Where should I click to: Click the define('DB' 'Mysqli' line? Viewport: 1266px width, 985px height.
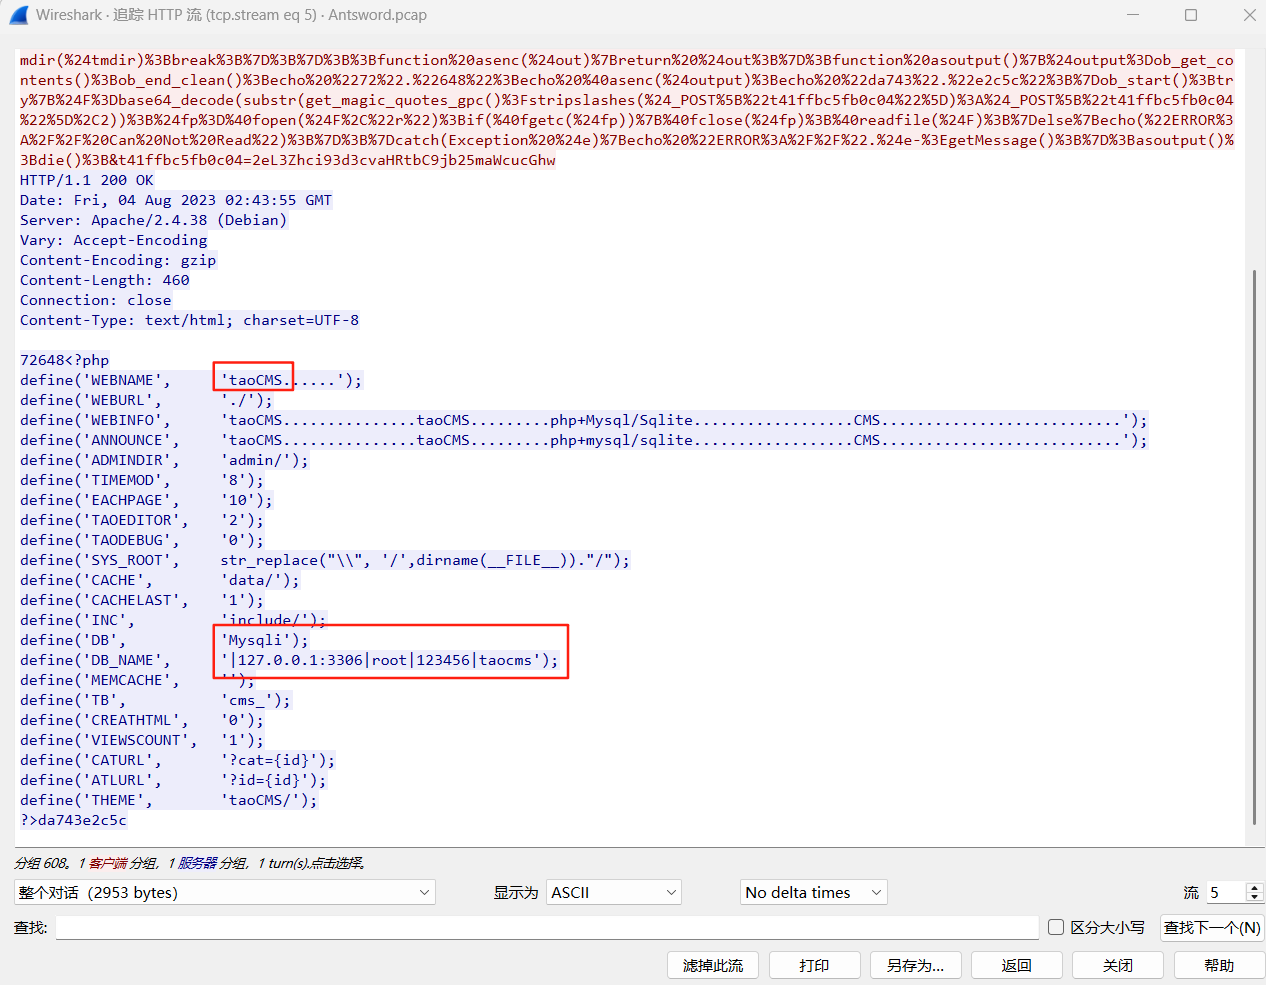pyautogui.click(x=164, y=640)
